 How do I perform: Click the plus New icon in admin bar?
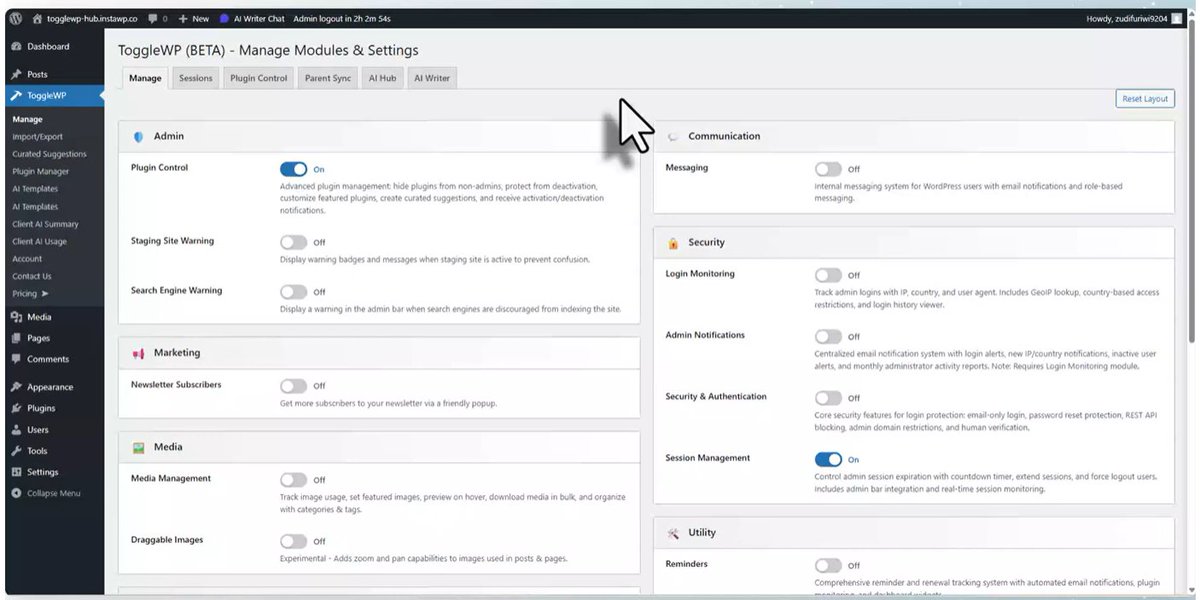tap(182, 18)
